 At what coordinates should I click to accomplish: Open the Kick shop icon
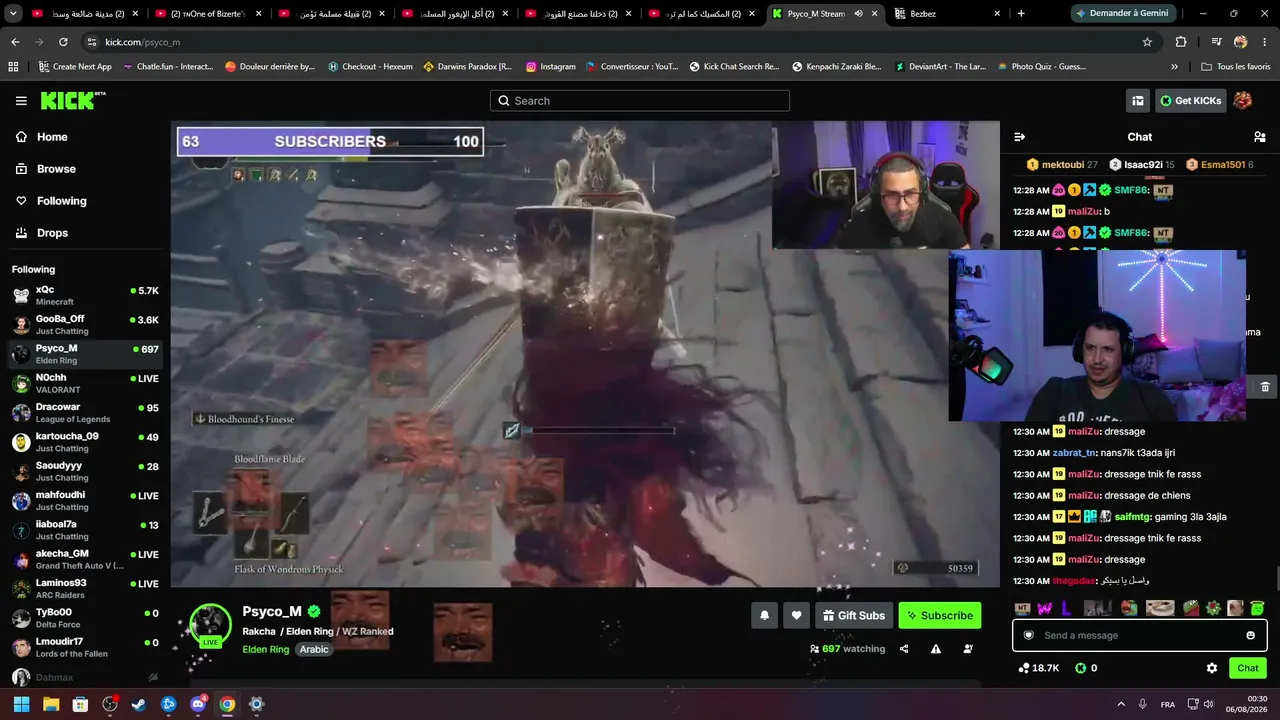[1138, 101]
